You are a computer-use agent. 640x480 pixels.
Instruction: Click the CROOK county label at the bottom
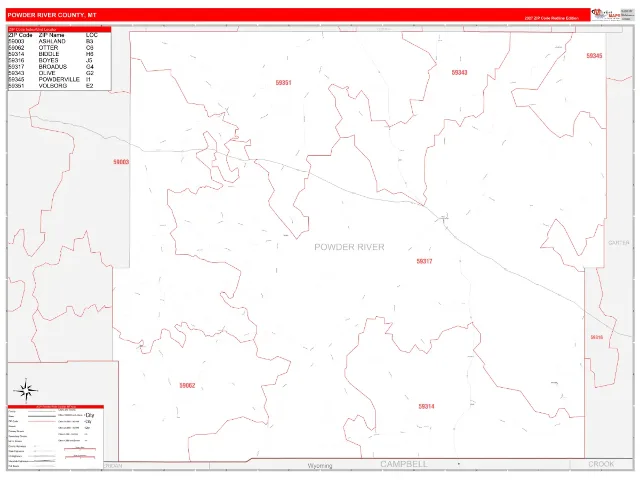tap(601, 464)
